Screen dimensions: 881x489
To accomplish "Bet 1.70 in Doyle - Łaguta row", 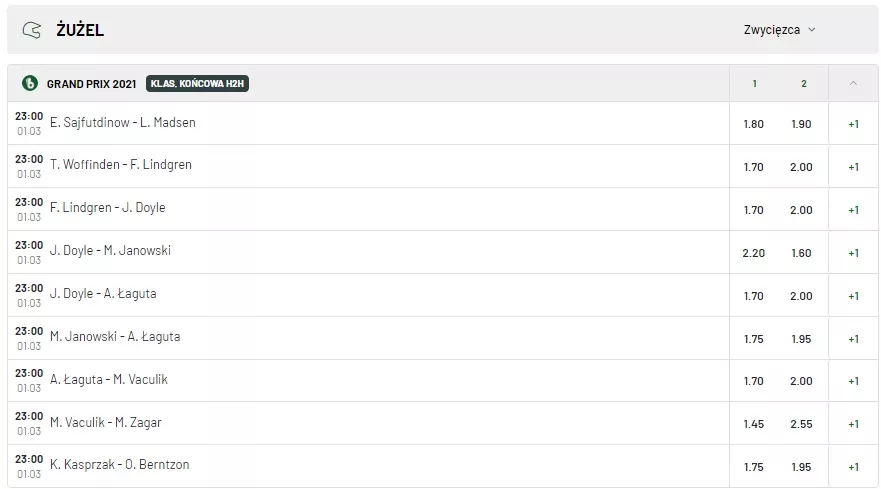I will pos(753,296).
